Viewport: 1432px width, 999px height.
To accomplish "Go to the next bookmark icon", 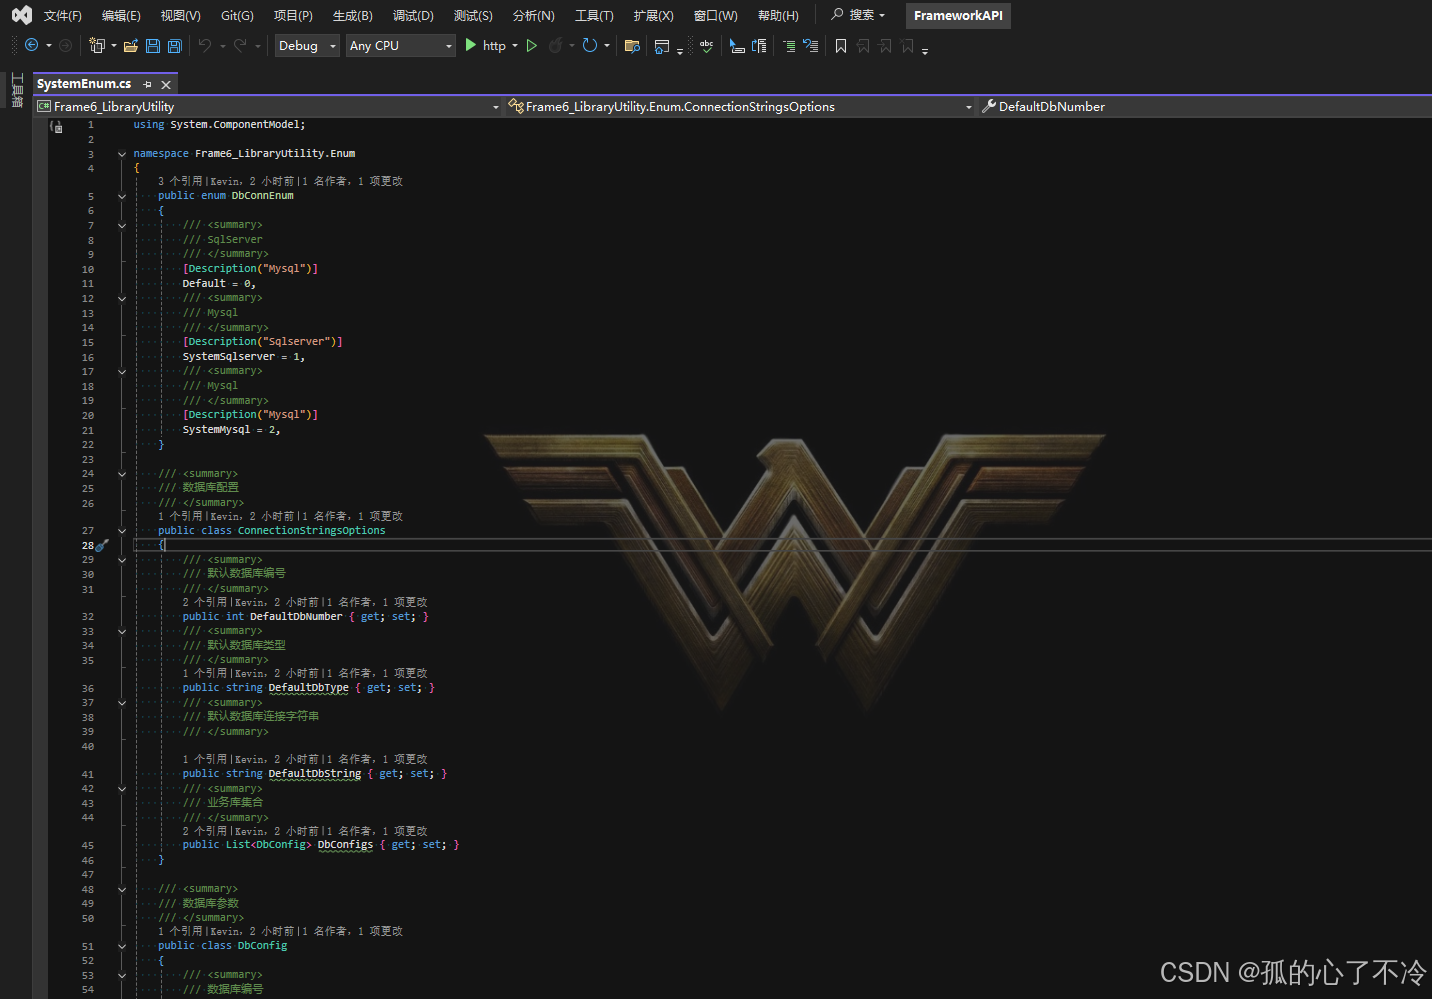I will coord(885,45).
